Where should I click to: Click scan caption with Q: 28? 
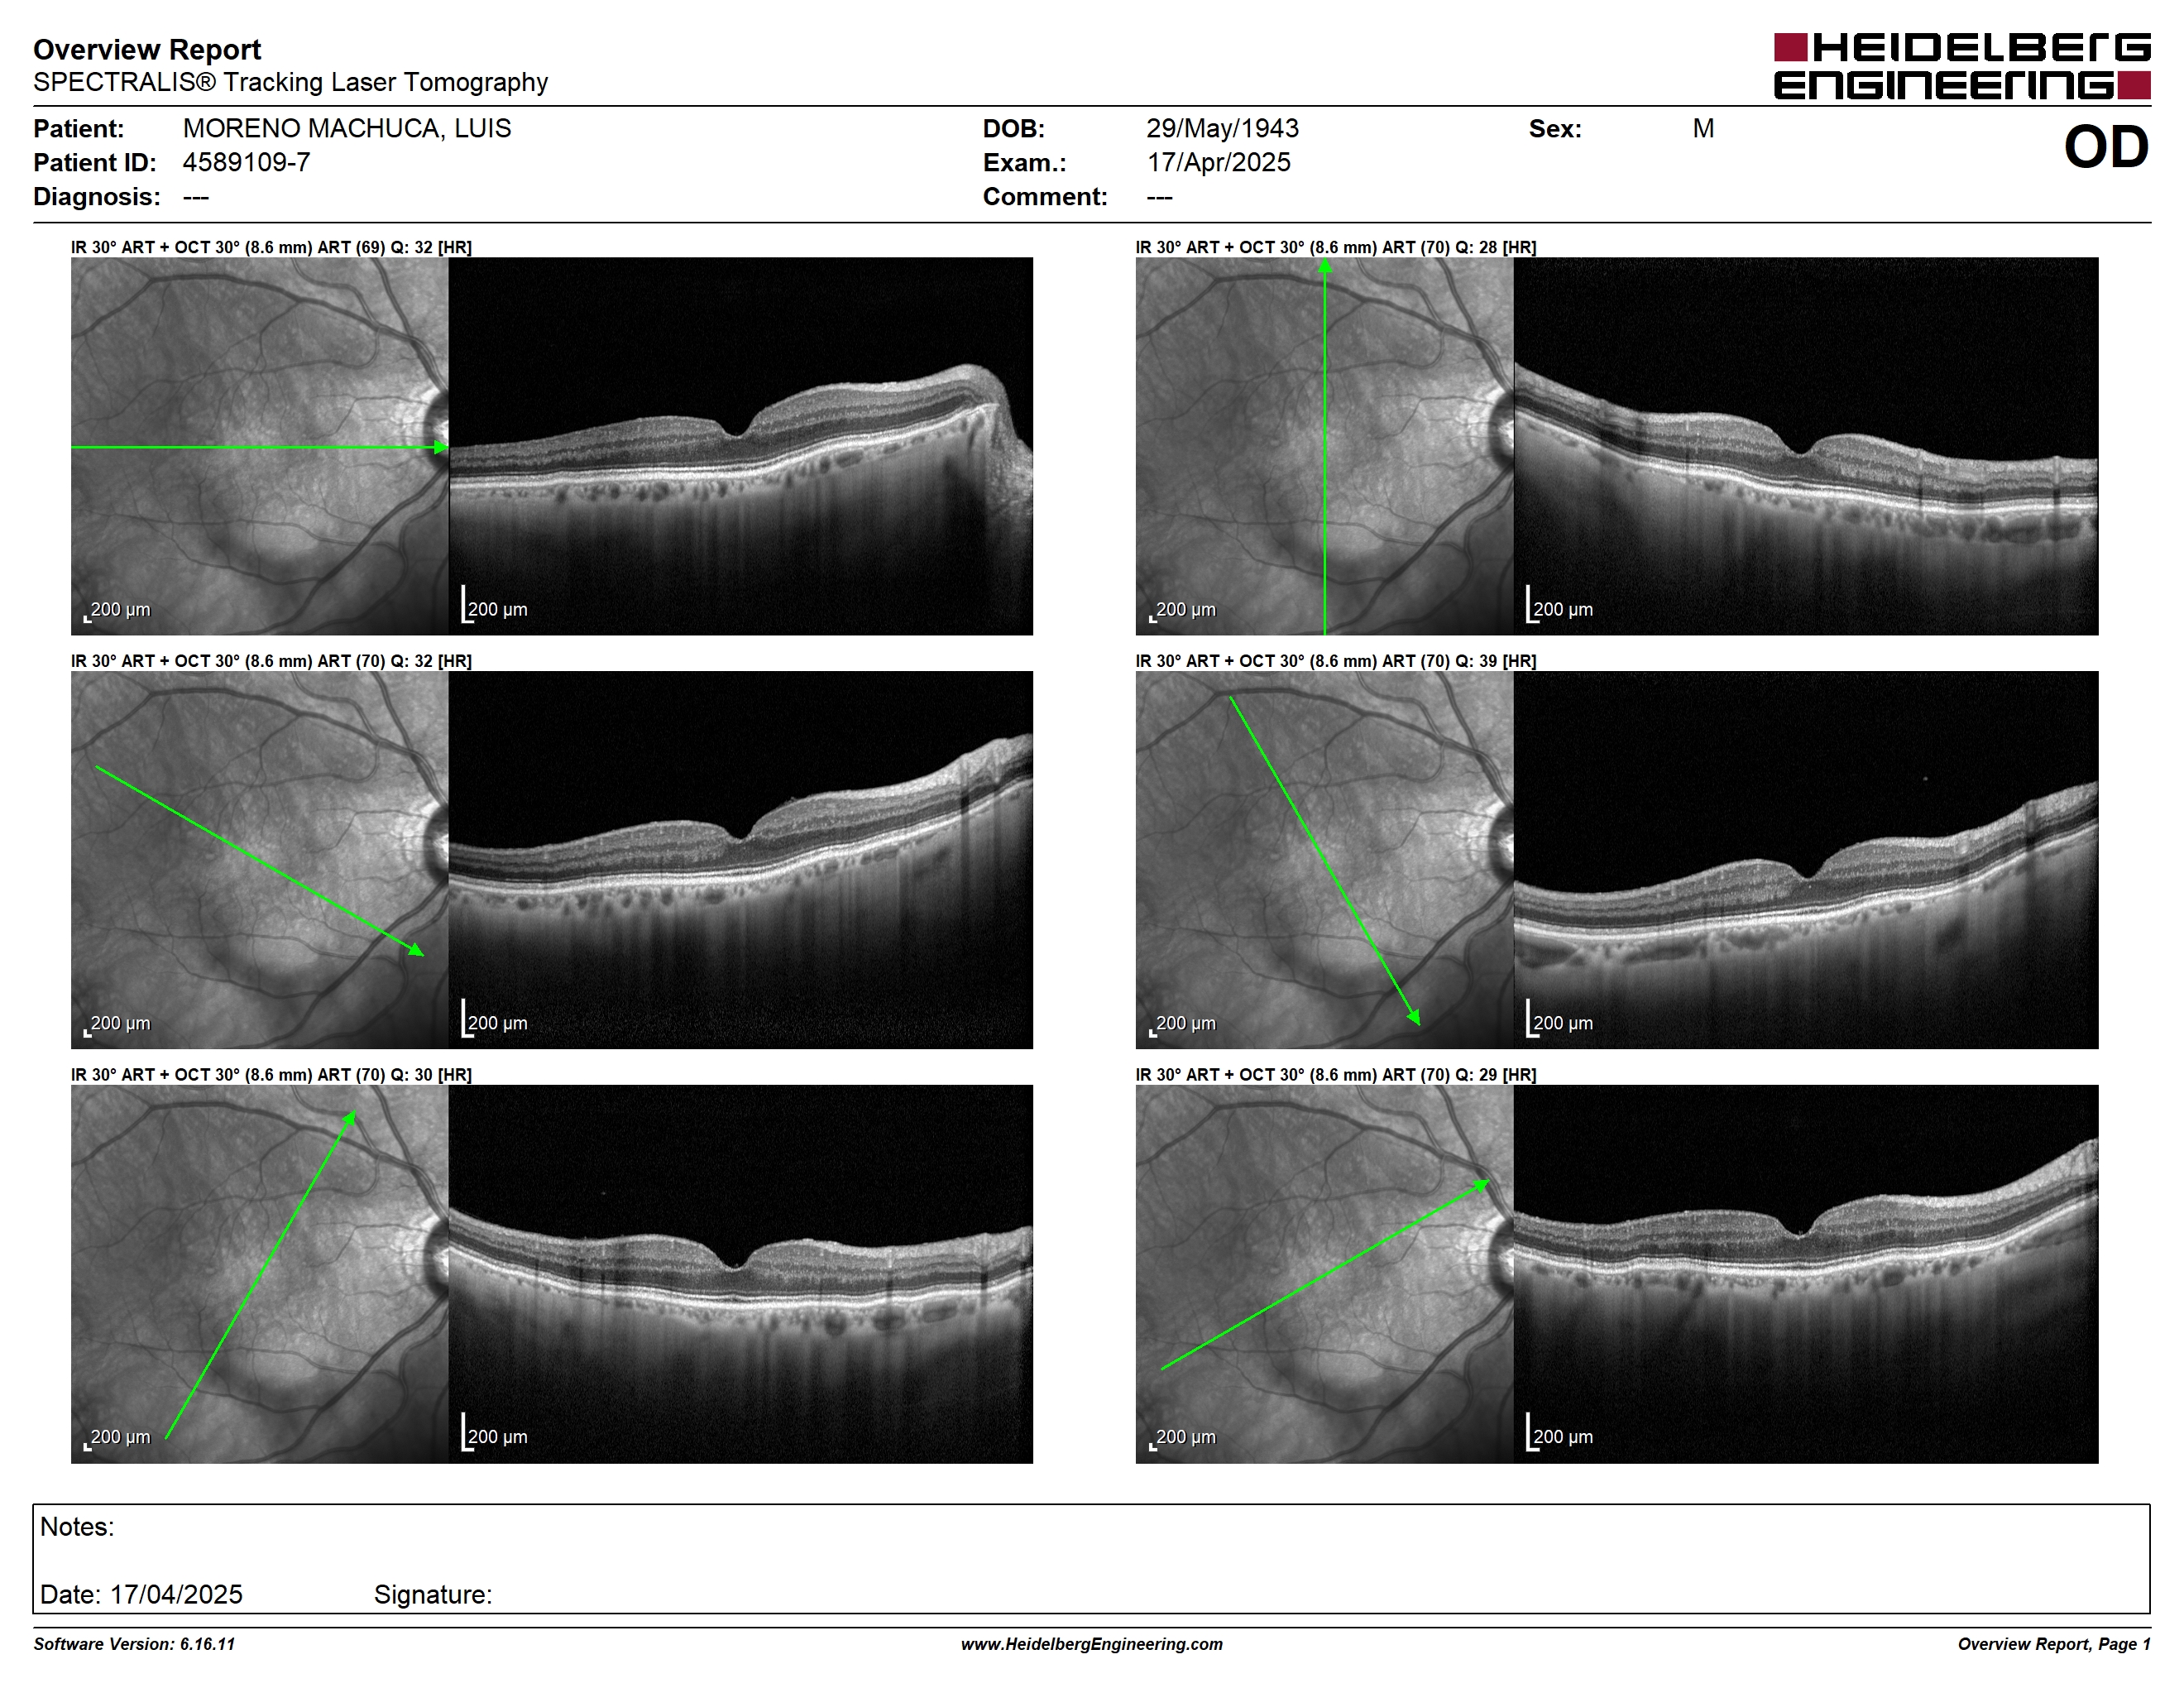click(1336, 247)
